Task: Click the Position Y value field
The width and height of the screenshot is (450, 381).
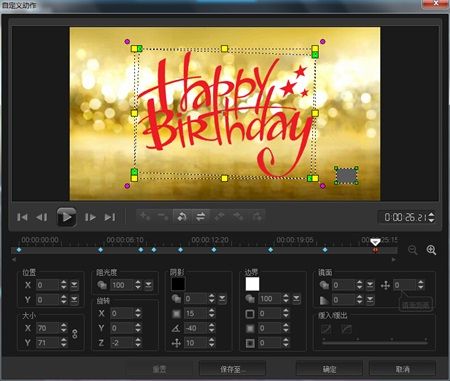Action: coord(48,300)
